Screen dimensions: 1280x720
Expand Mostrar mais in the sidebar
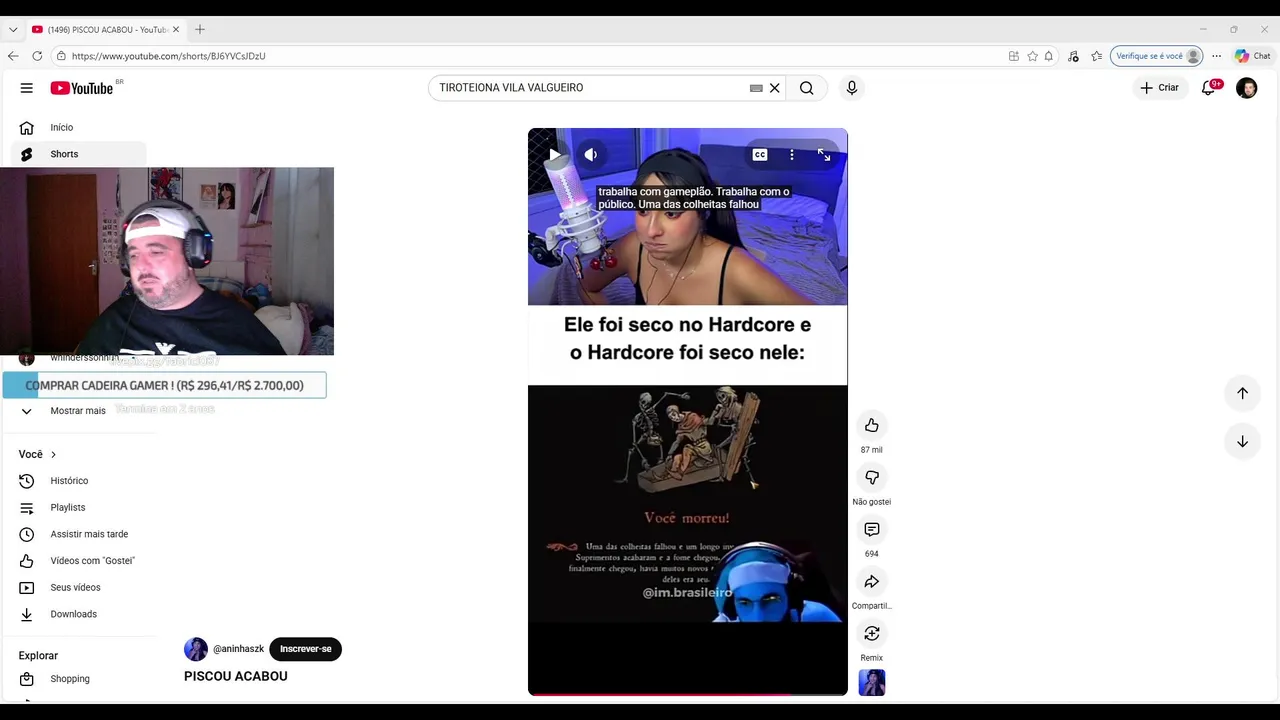tap(78, 411)
